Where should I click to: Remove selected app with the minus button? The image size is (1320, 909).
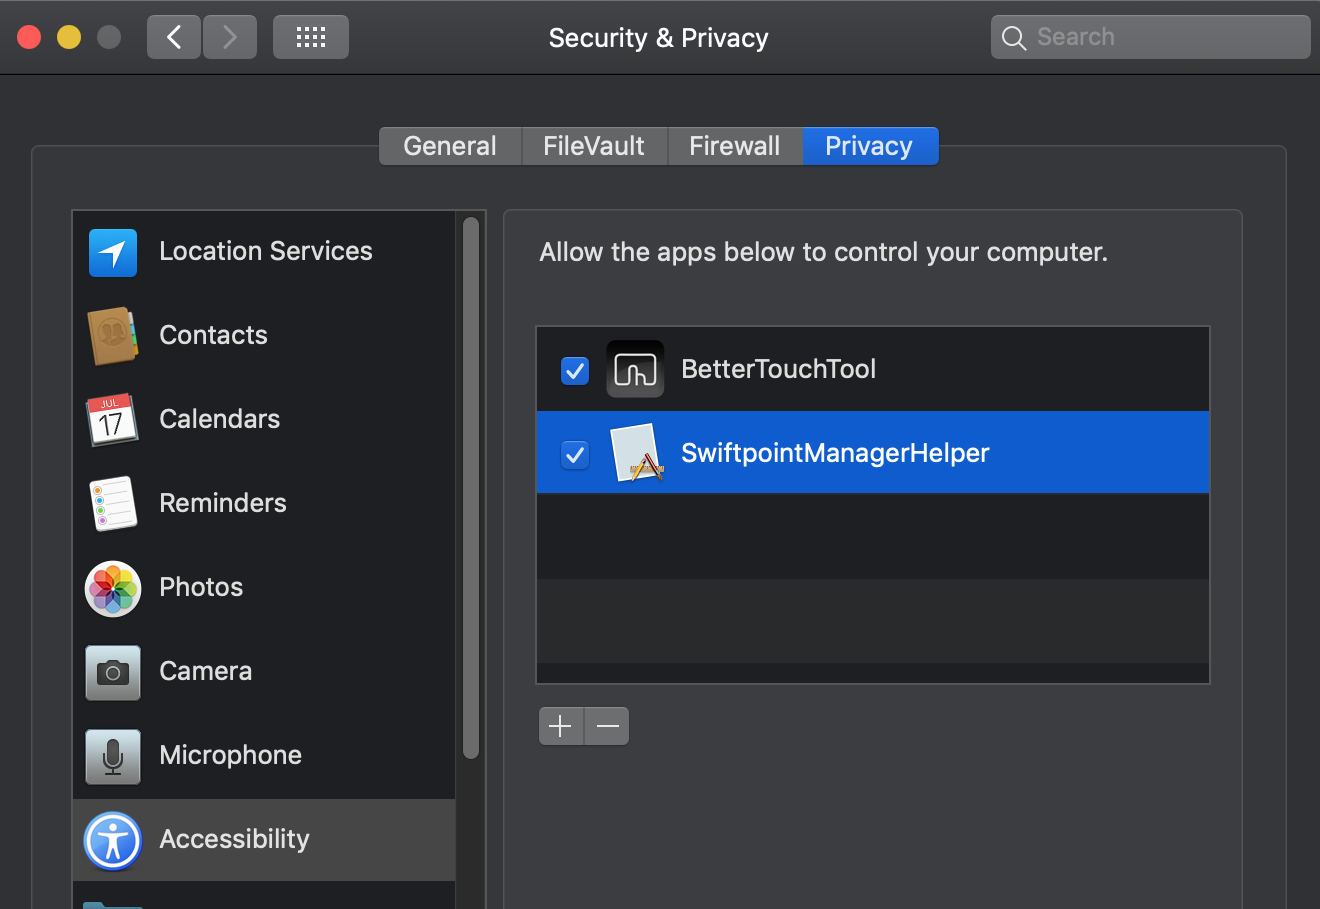(607, 726)
